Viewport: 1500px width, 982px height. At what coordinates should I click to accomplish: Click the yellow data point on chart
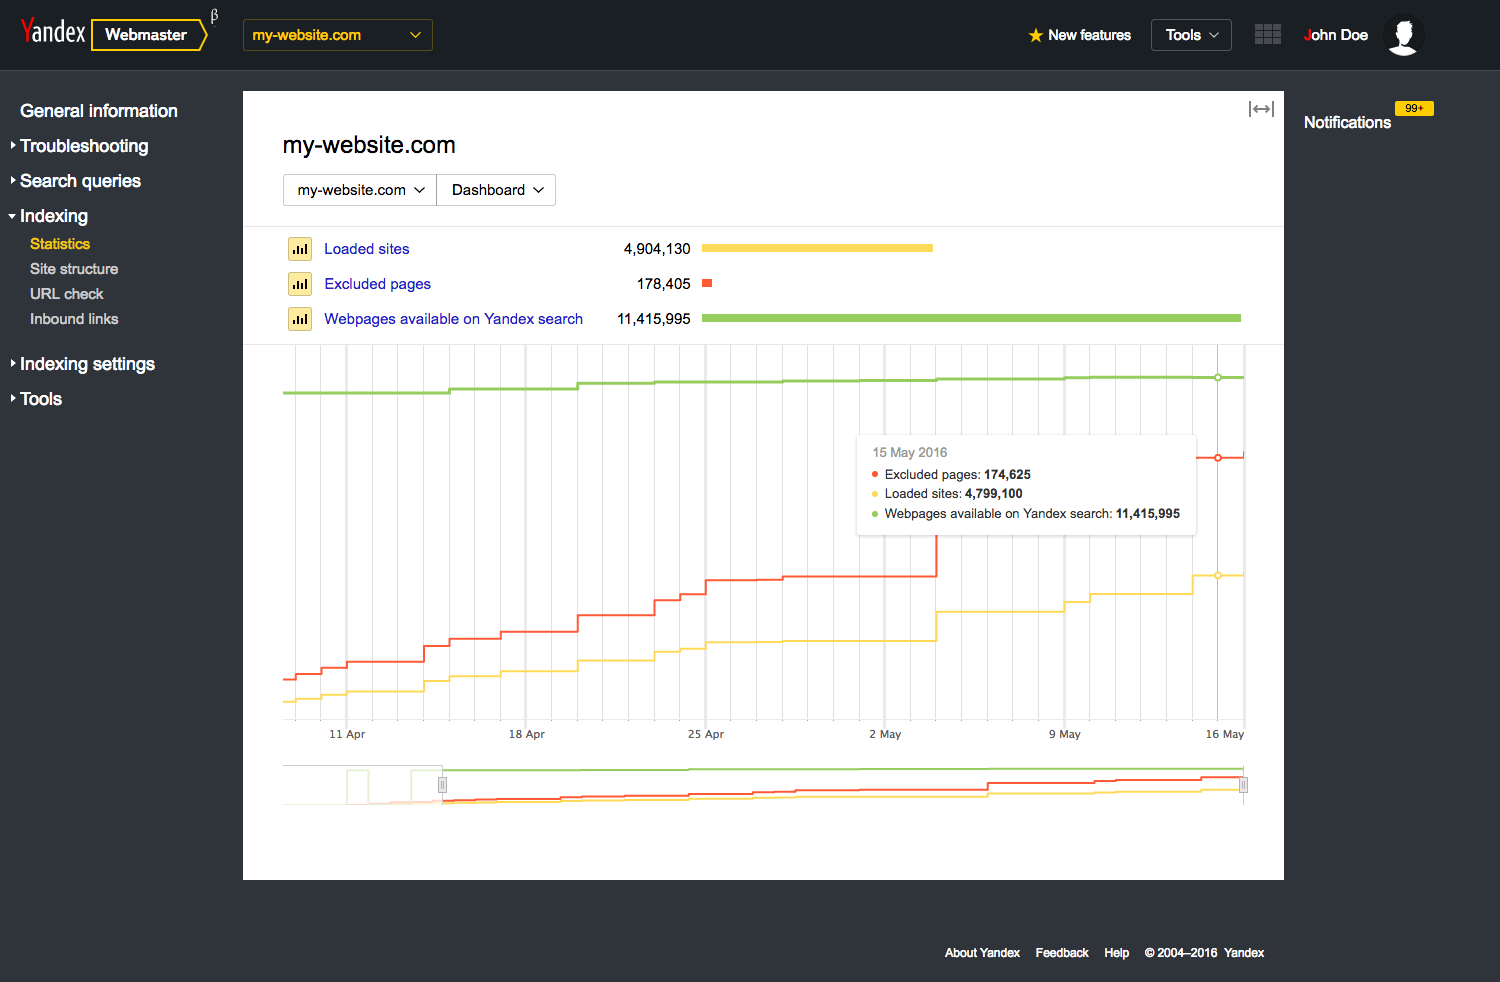(x=1218, y=575)
